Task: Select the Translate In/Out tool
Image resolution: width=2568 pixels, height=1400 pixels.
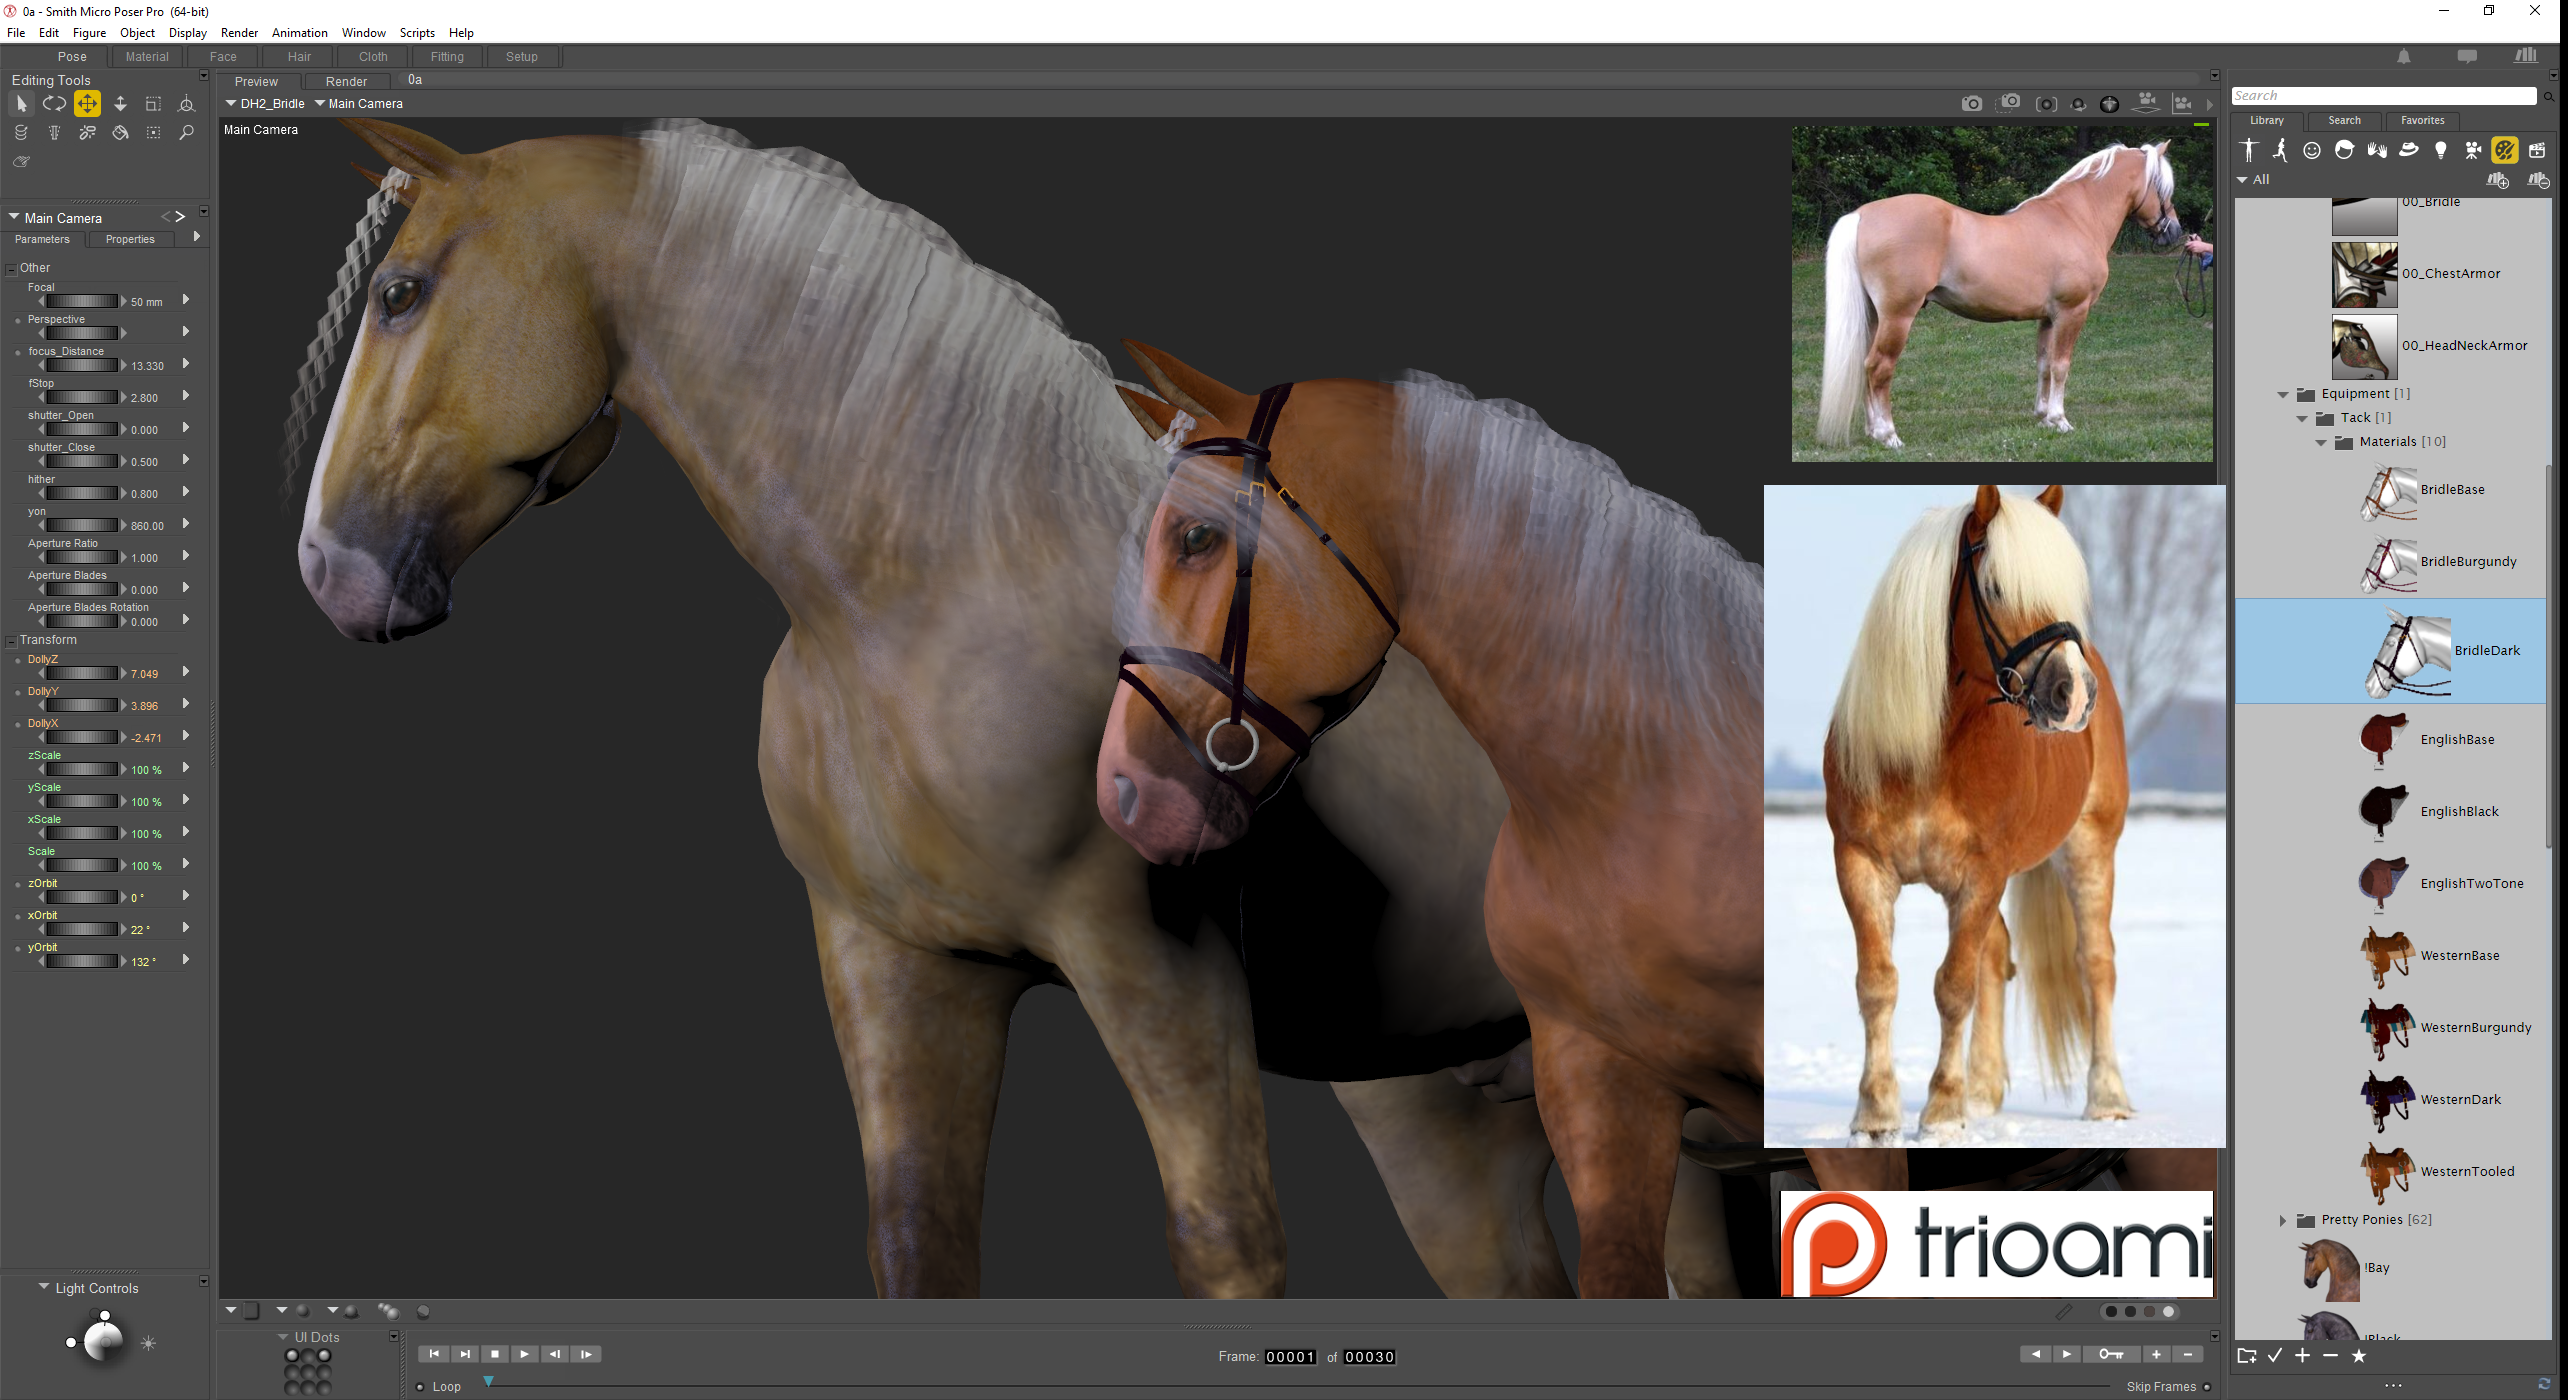Action: 120,103
